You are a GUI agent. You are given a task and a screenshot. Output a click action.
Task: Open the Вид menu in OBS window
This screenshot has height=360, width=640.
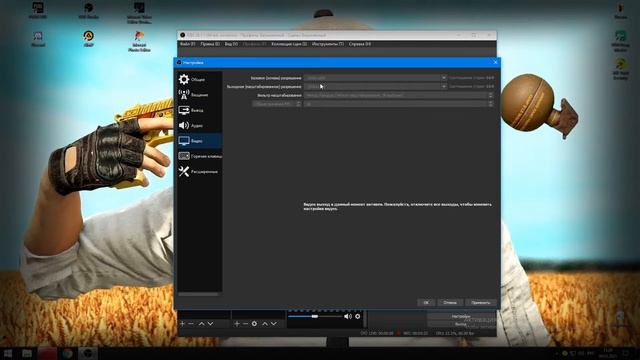coord(231,44)
